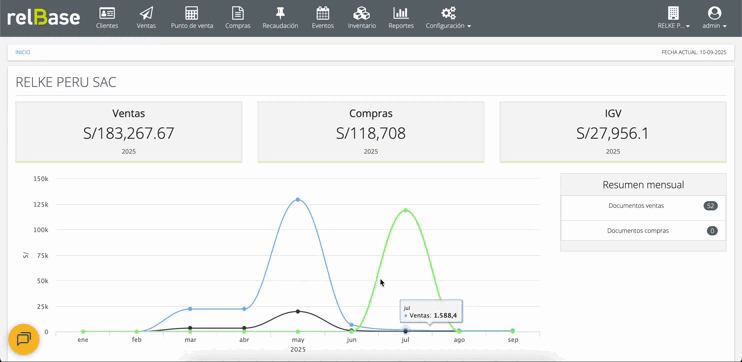The width and height of the screenshot is (742, 362).
Task: Click the blue Ventas point at jun
Action: (351, 325)
